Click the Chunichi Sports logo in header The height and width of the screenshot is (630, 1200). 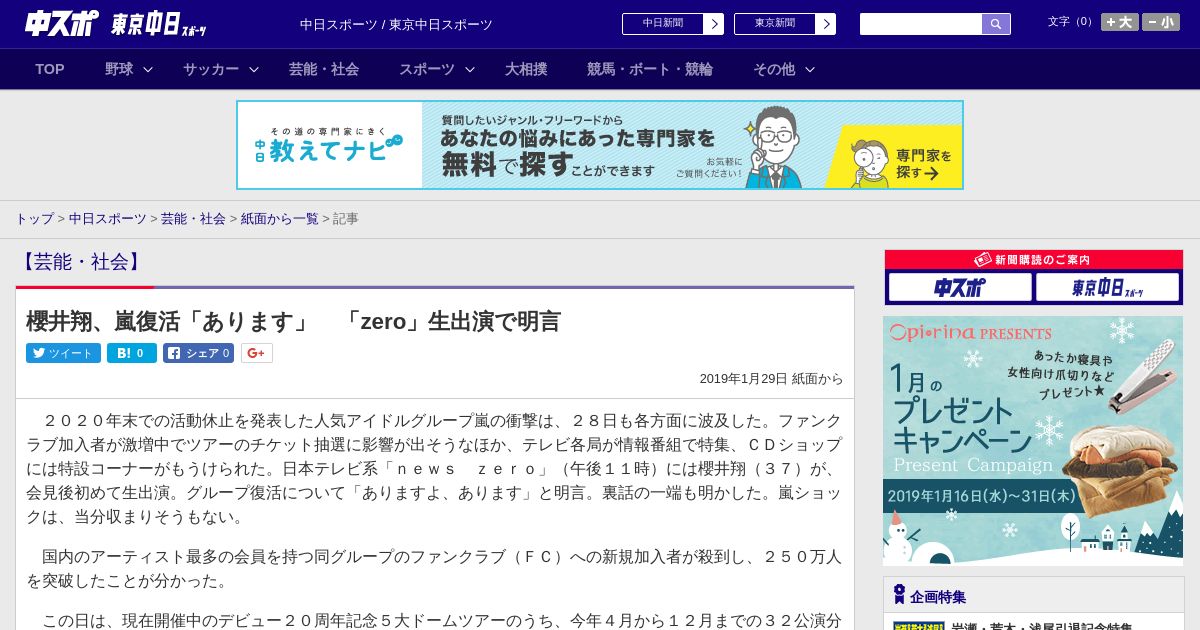point(61,23)
